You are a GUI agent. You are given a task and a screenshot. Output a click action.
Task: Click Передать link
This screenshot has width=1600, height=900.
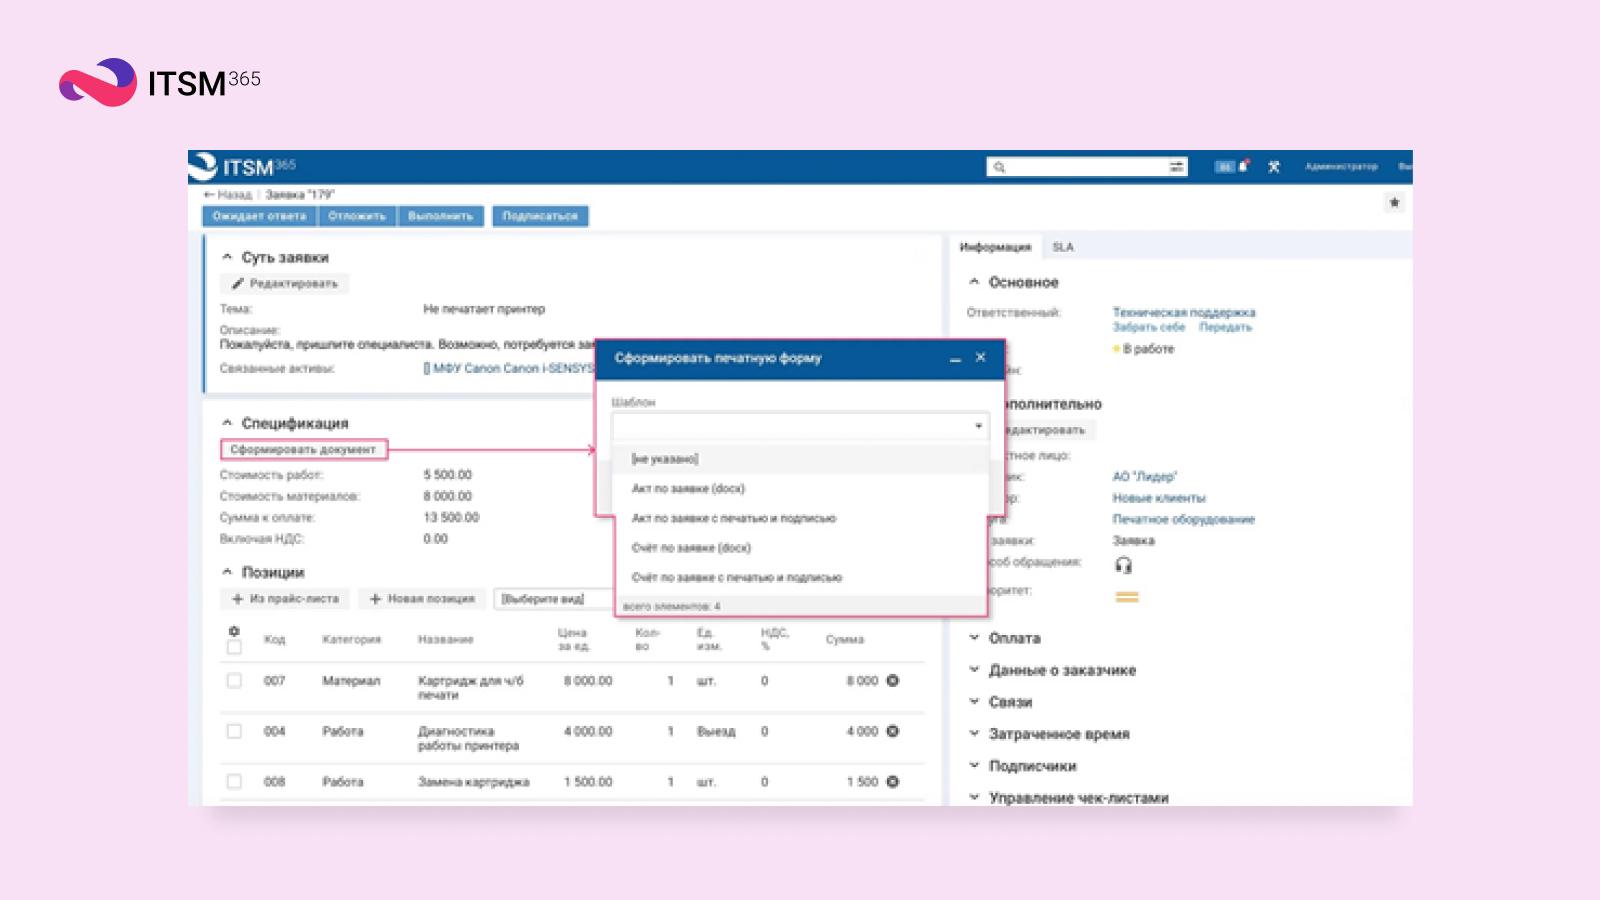[x=1225, y=327]
